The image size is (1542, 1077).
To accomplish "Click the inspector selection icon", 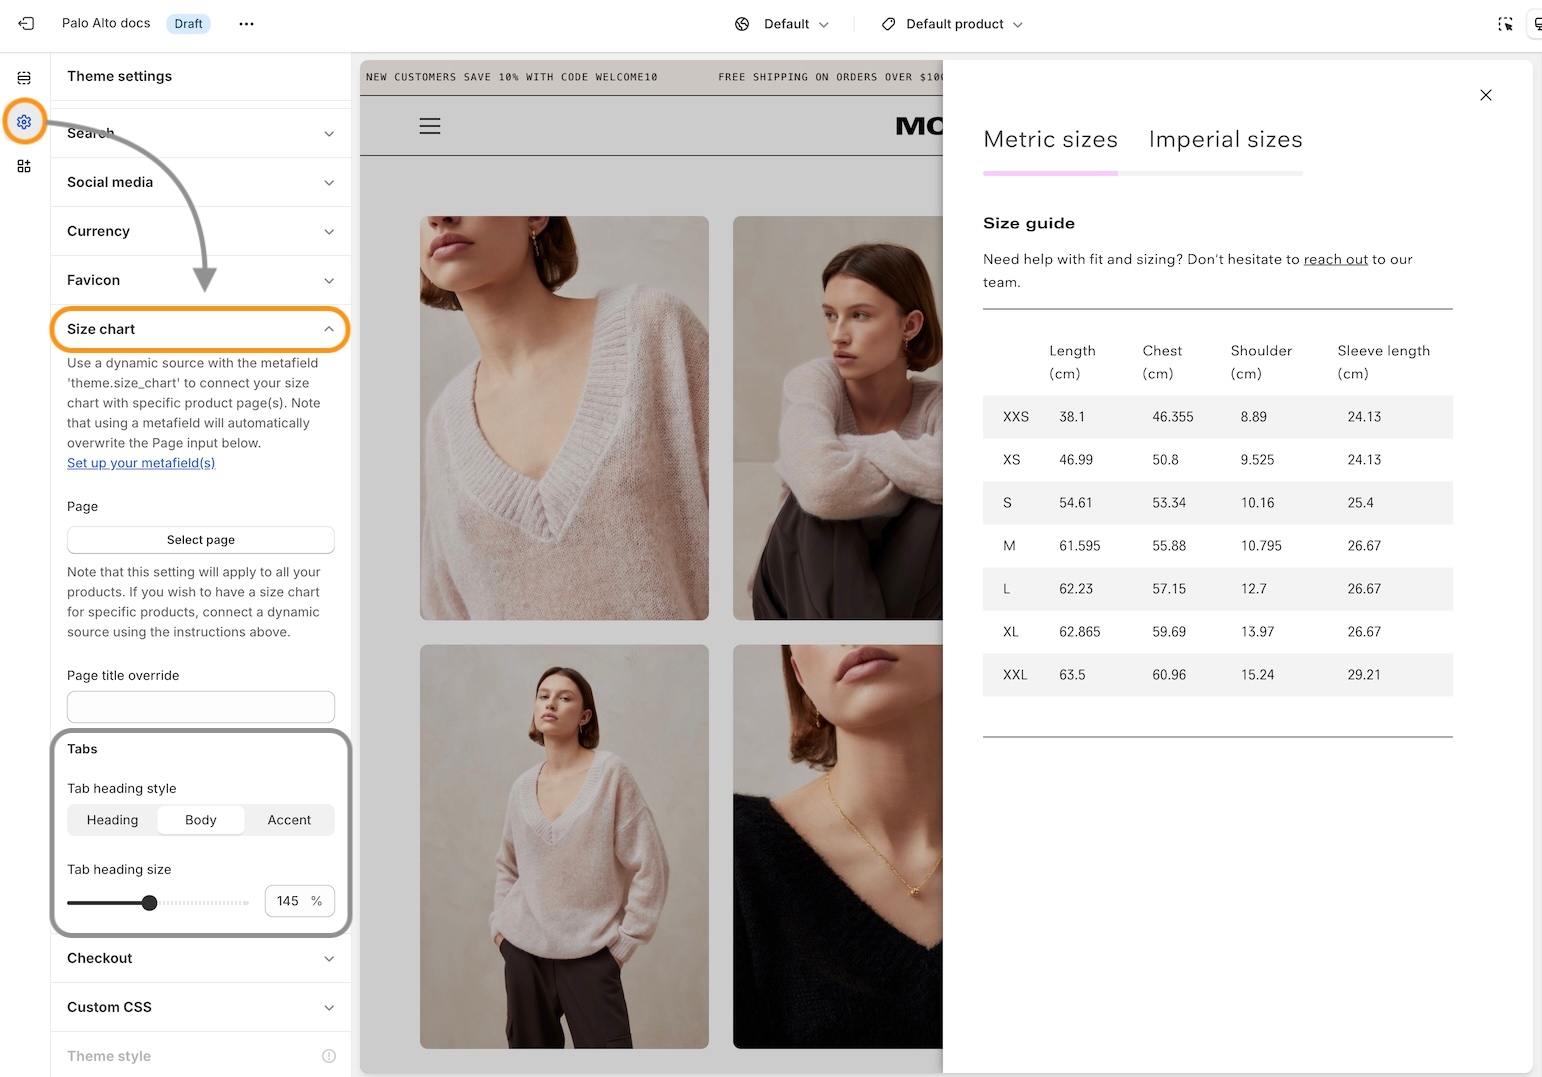I will [1505, 24].
